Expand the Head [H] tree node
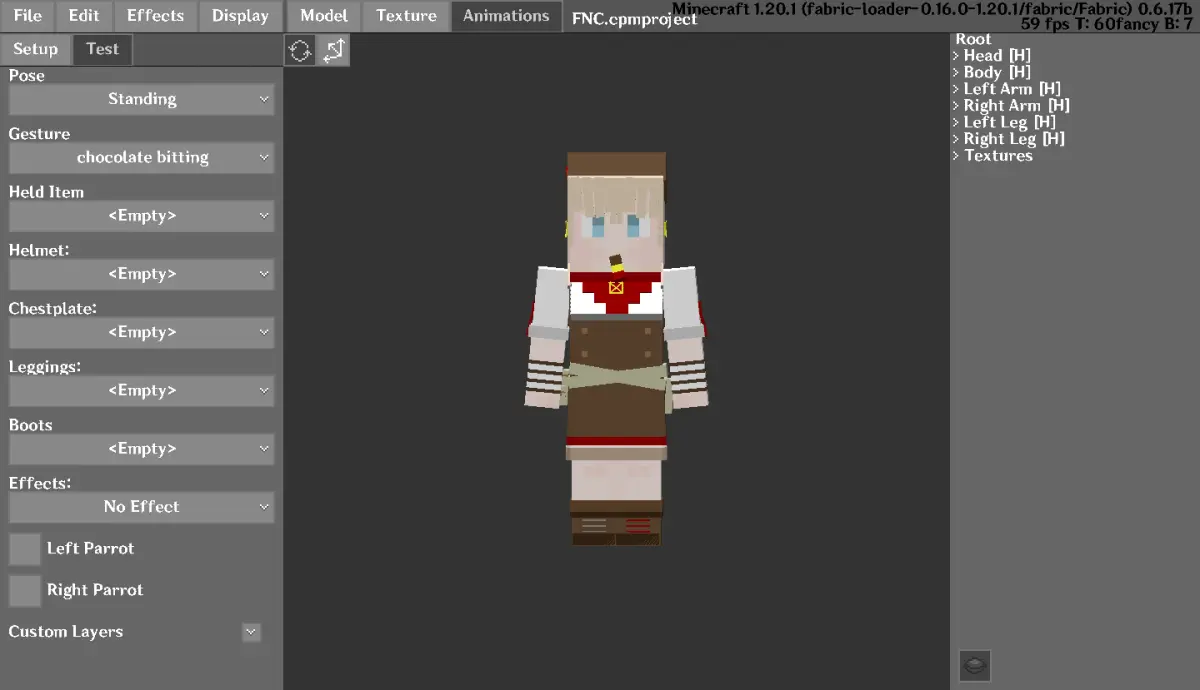The width and height of the screenshot is (1200, 690). [x=956, y=56]
